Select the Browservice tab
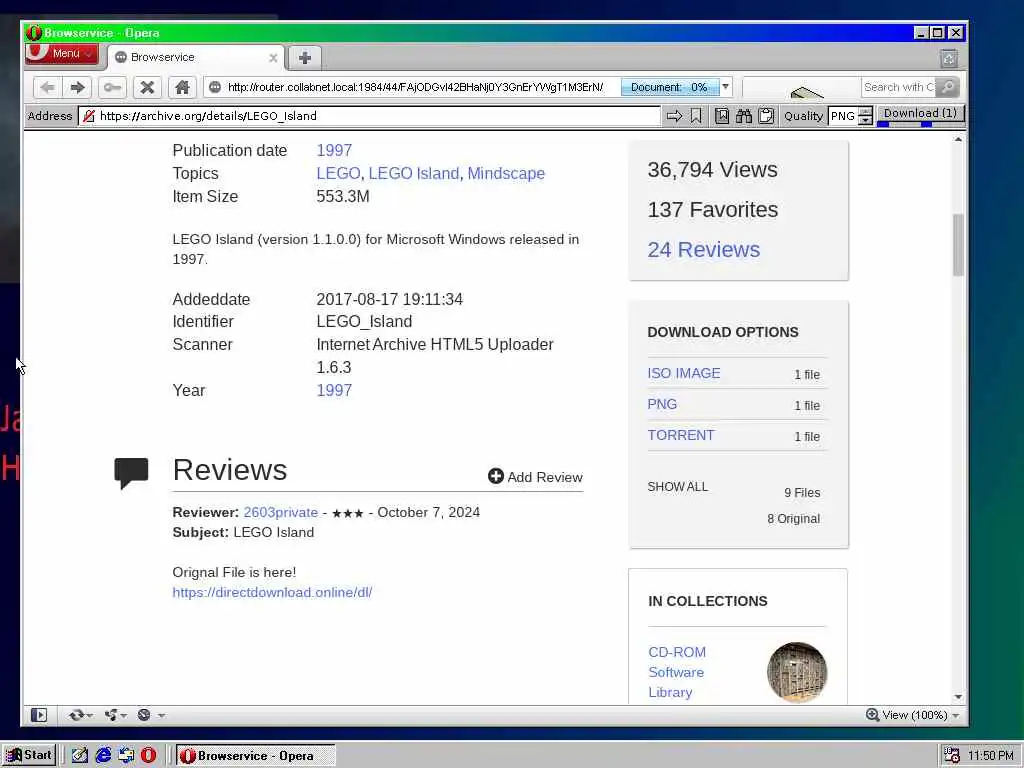Viewport: 1024px width, 768px height. click(196, 57)
